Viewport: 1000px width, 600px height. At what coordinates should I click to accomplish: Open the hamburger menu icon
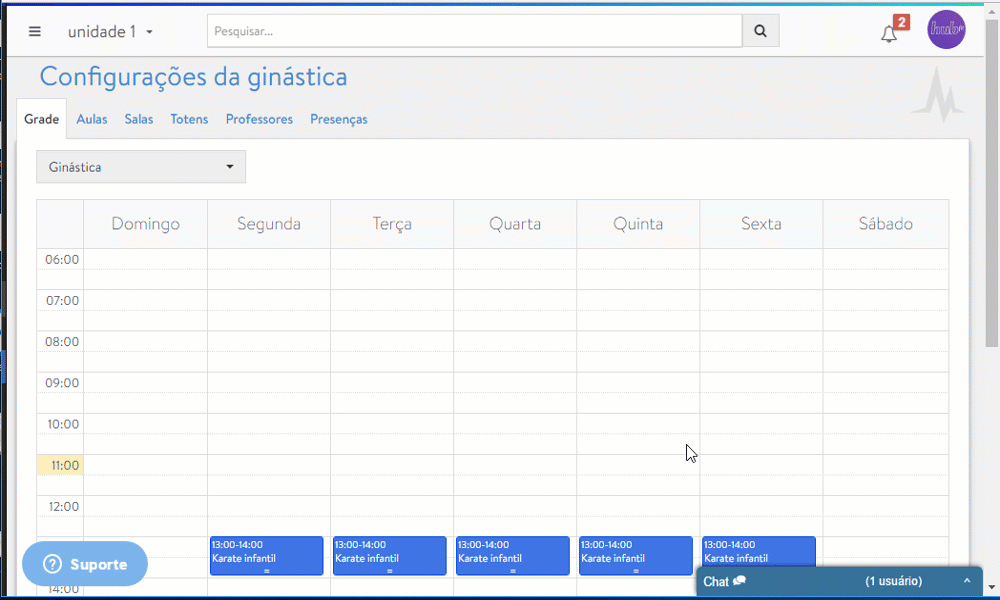34,31
